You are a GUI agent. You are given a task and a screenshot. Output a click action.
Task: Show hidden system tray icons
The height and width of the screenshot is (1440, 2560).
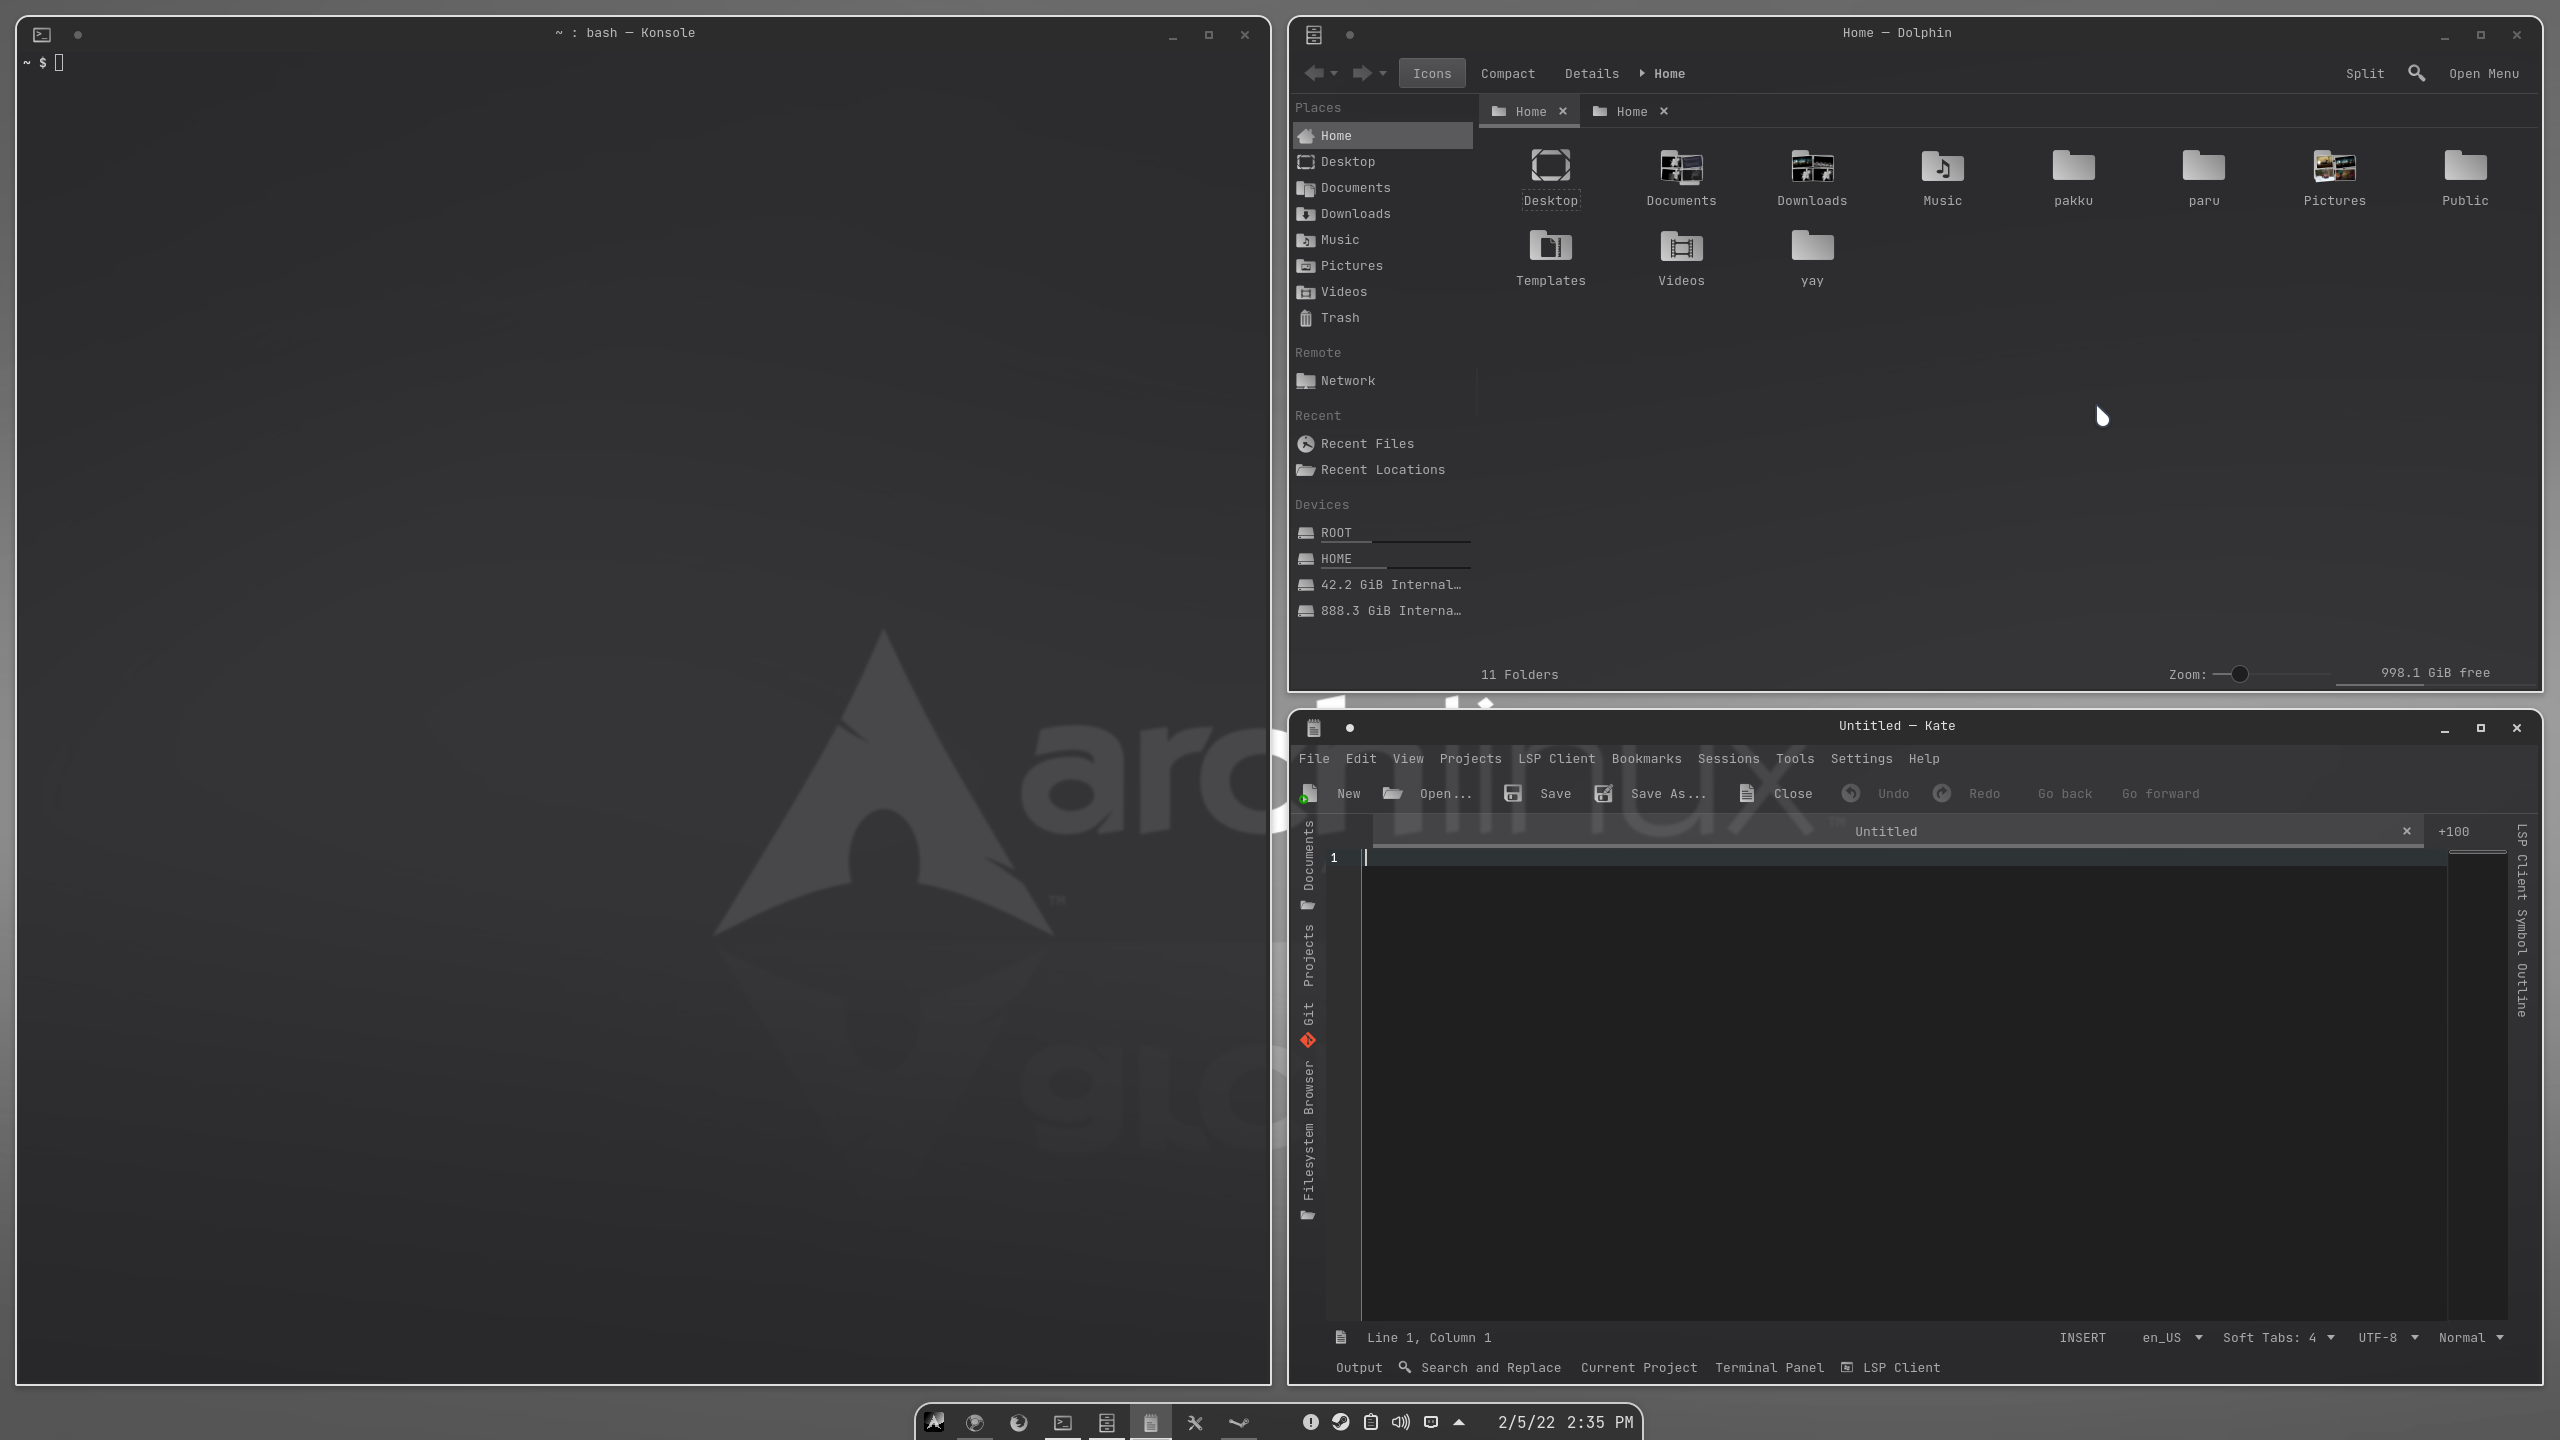pyautogui.click(x=1459, y=1422)
